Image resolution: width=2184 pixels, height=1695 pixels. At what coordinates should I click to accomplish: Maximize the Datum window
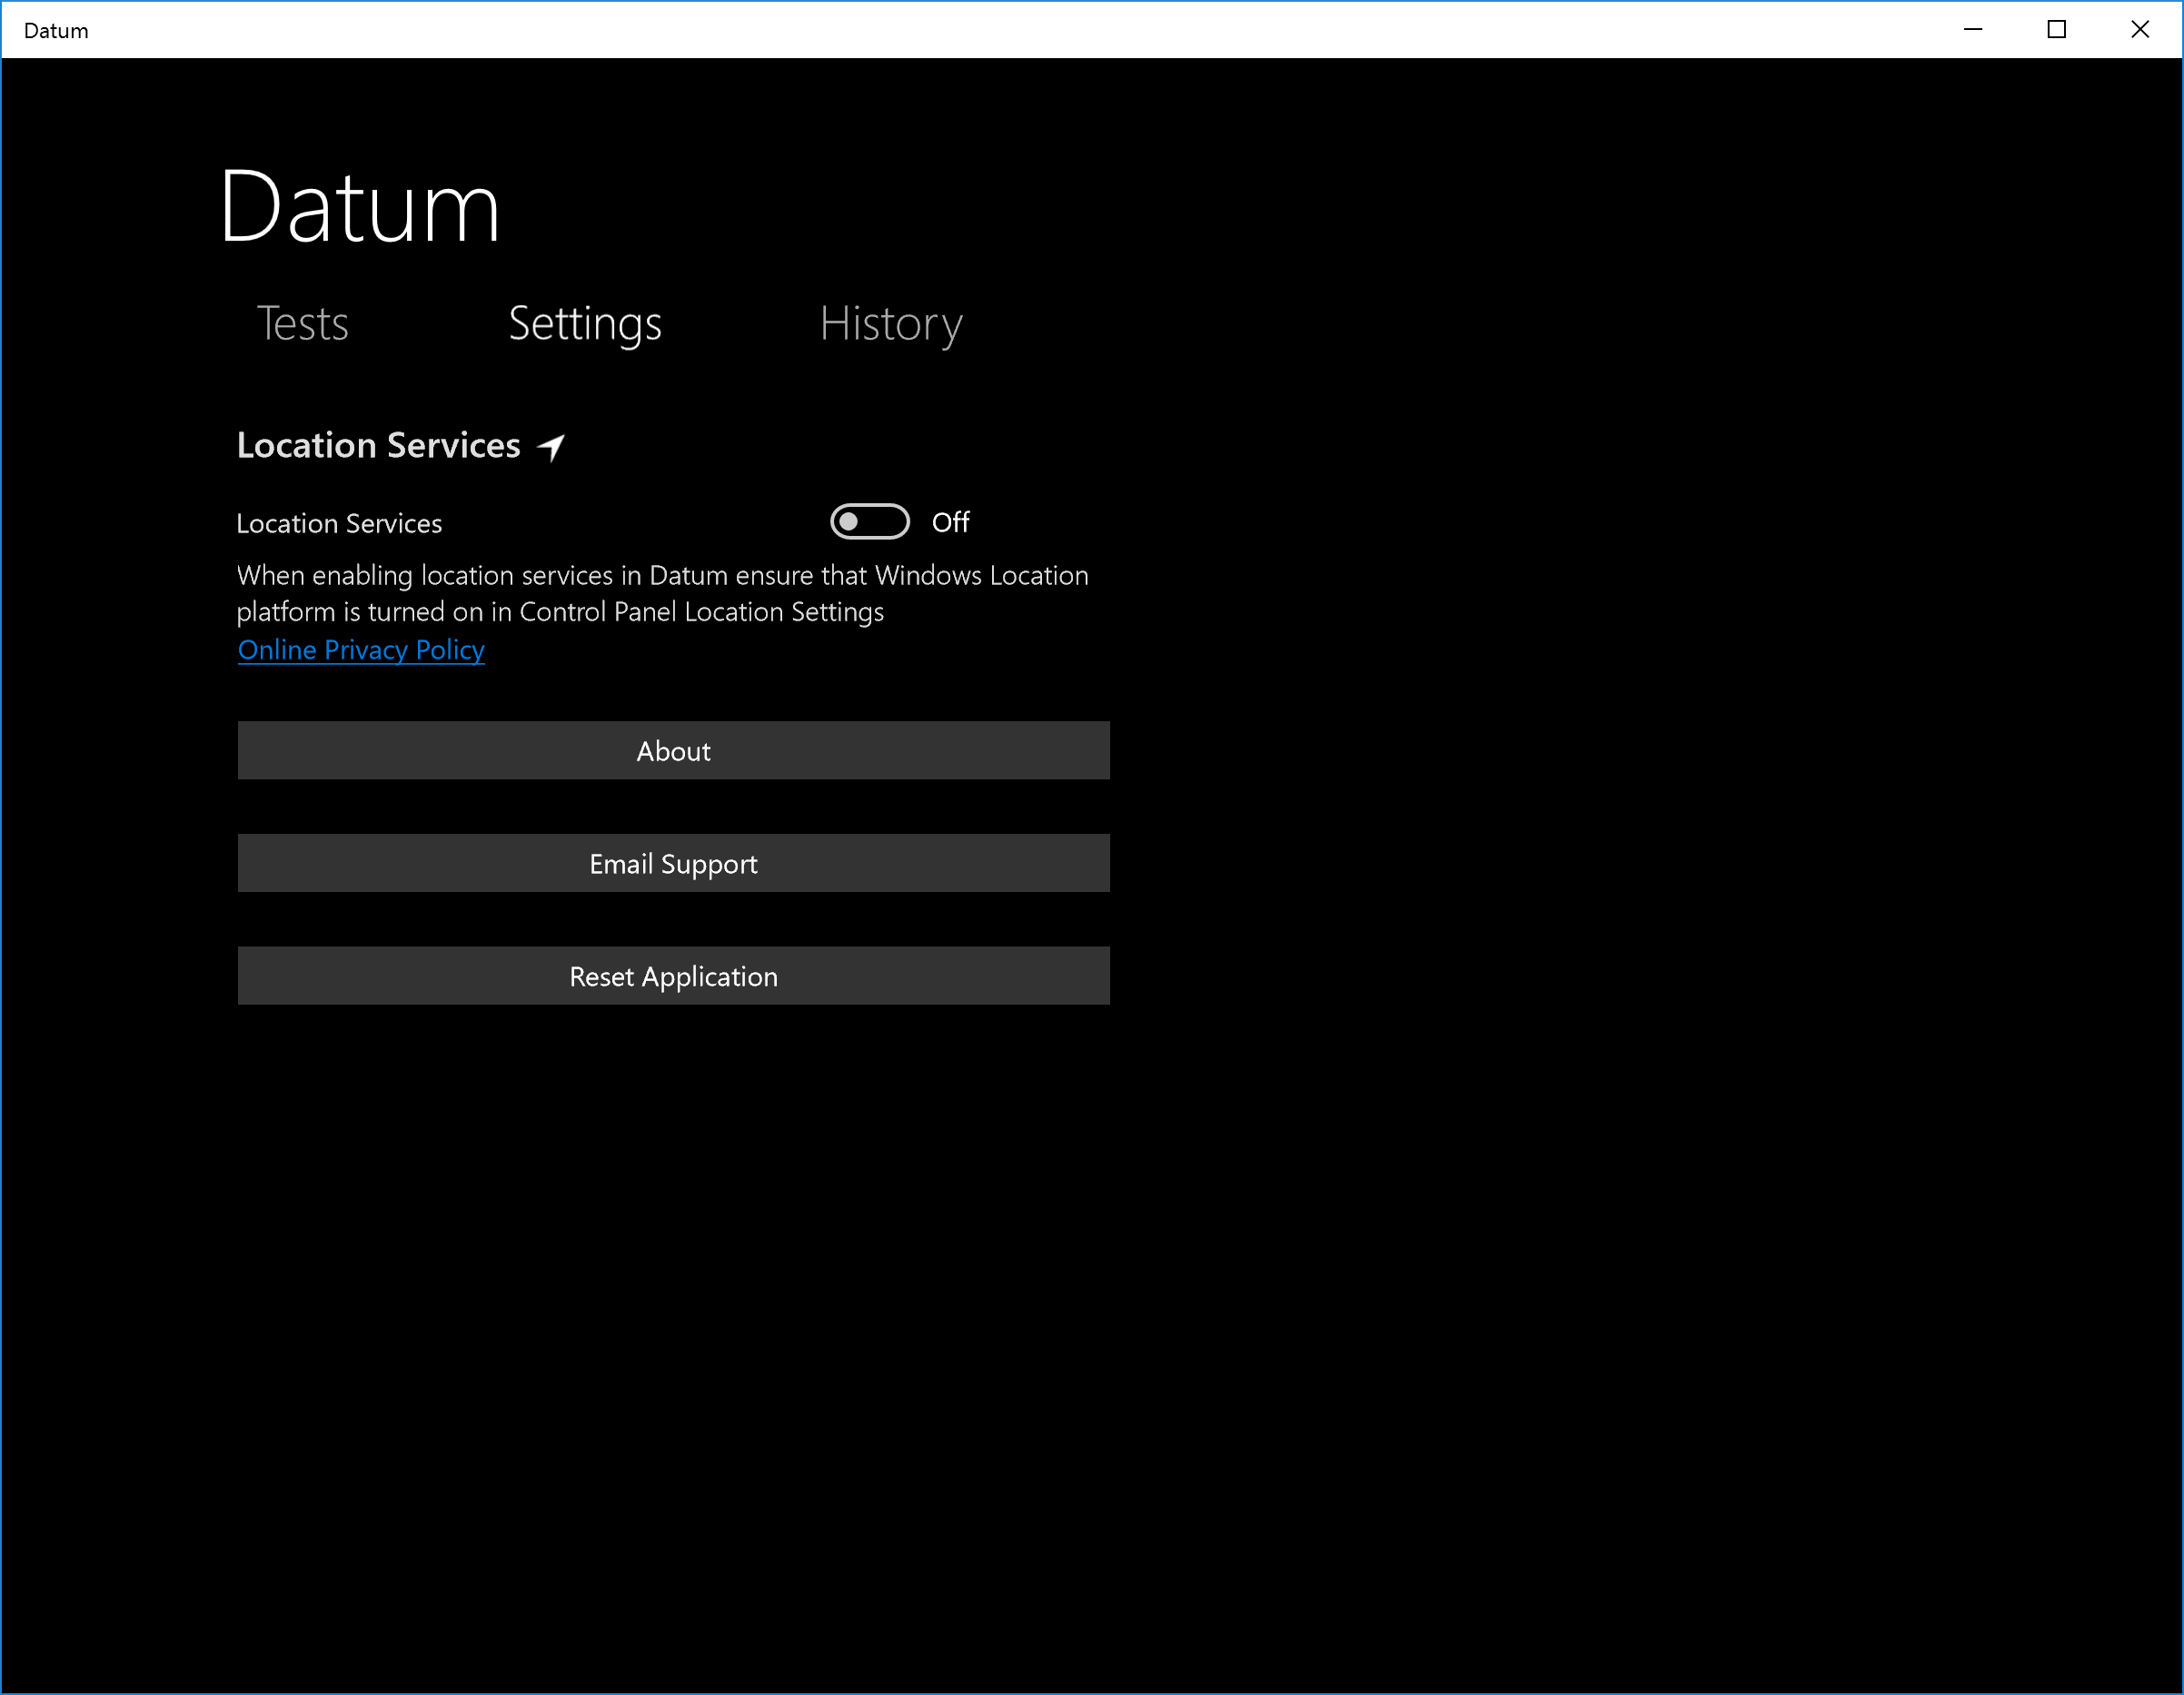coord(2056,30)
